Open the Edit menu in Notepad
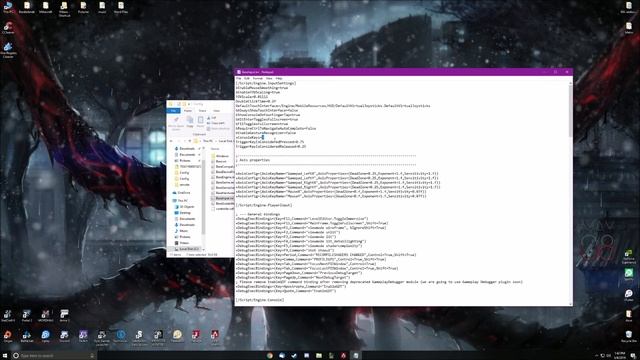The image size is (640, 360). coord(247,78)
